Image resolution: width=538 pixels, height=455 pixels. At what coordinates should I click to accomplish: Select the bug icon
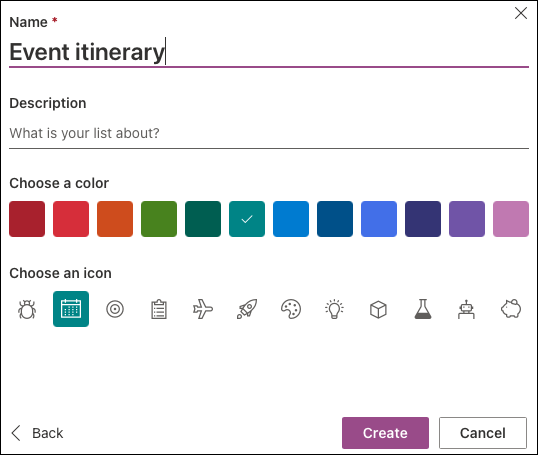click(x=27, y=309)
